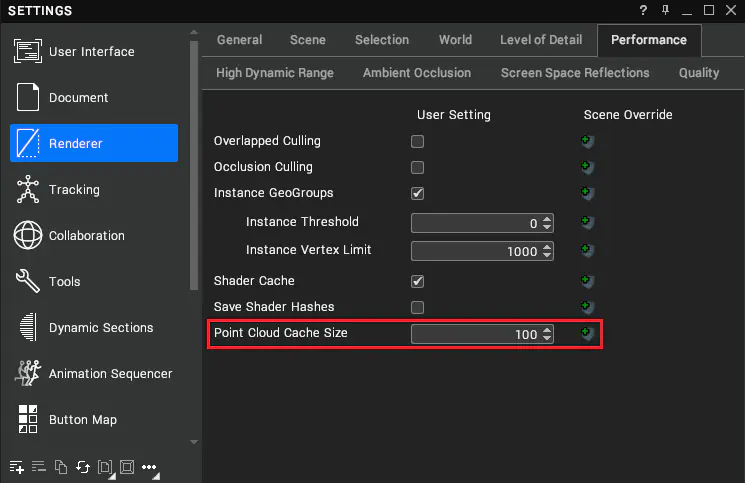Click the Instance Vertex Limit spinner arrows

(547, 251)
